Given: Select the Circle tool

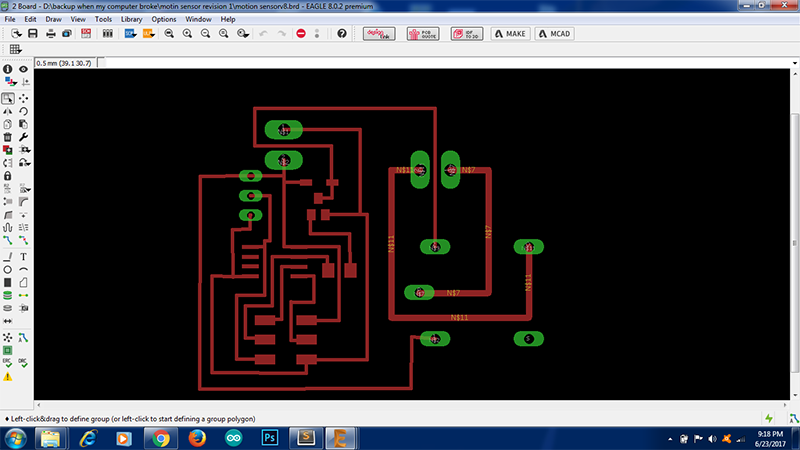Looking at the screenshot, I should 8,269.
